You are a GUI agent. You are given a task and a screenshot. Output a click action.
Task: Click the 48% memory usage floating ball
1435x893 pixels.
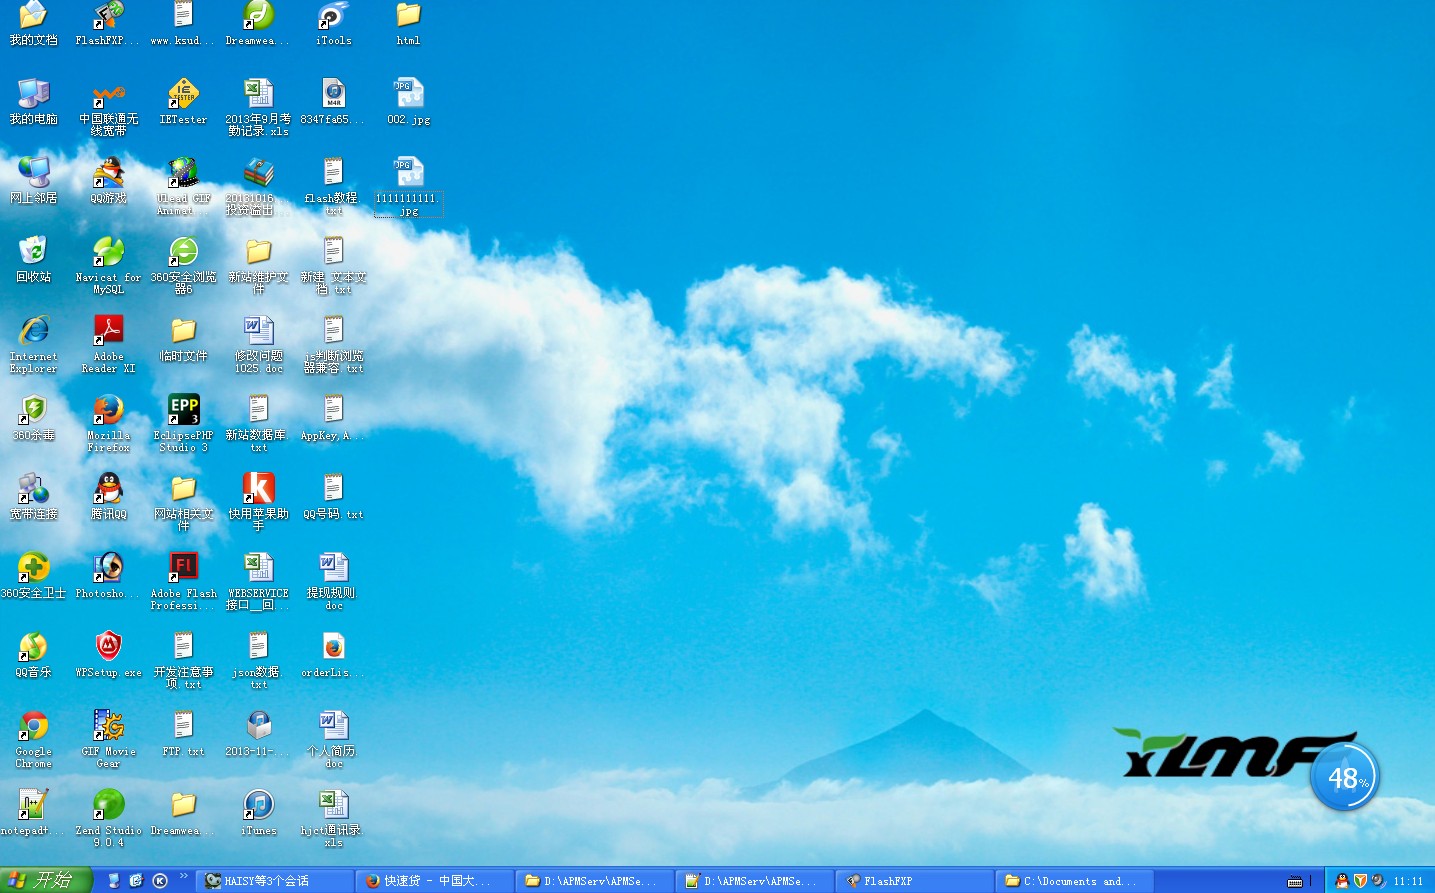pos(1345,776)
